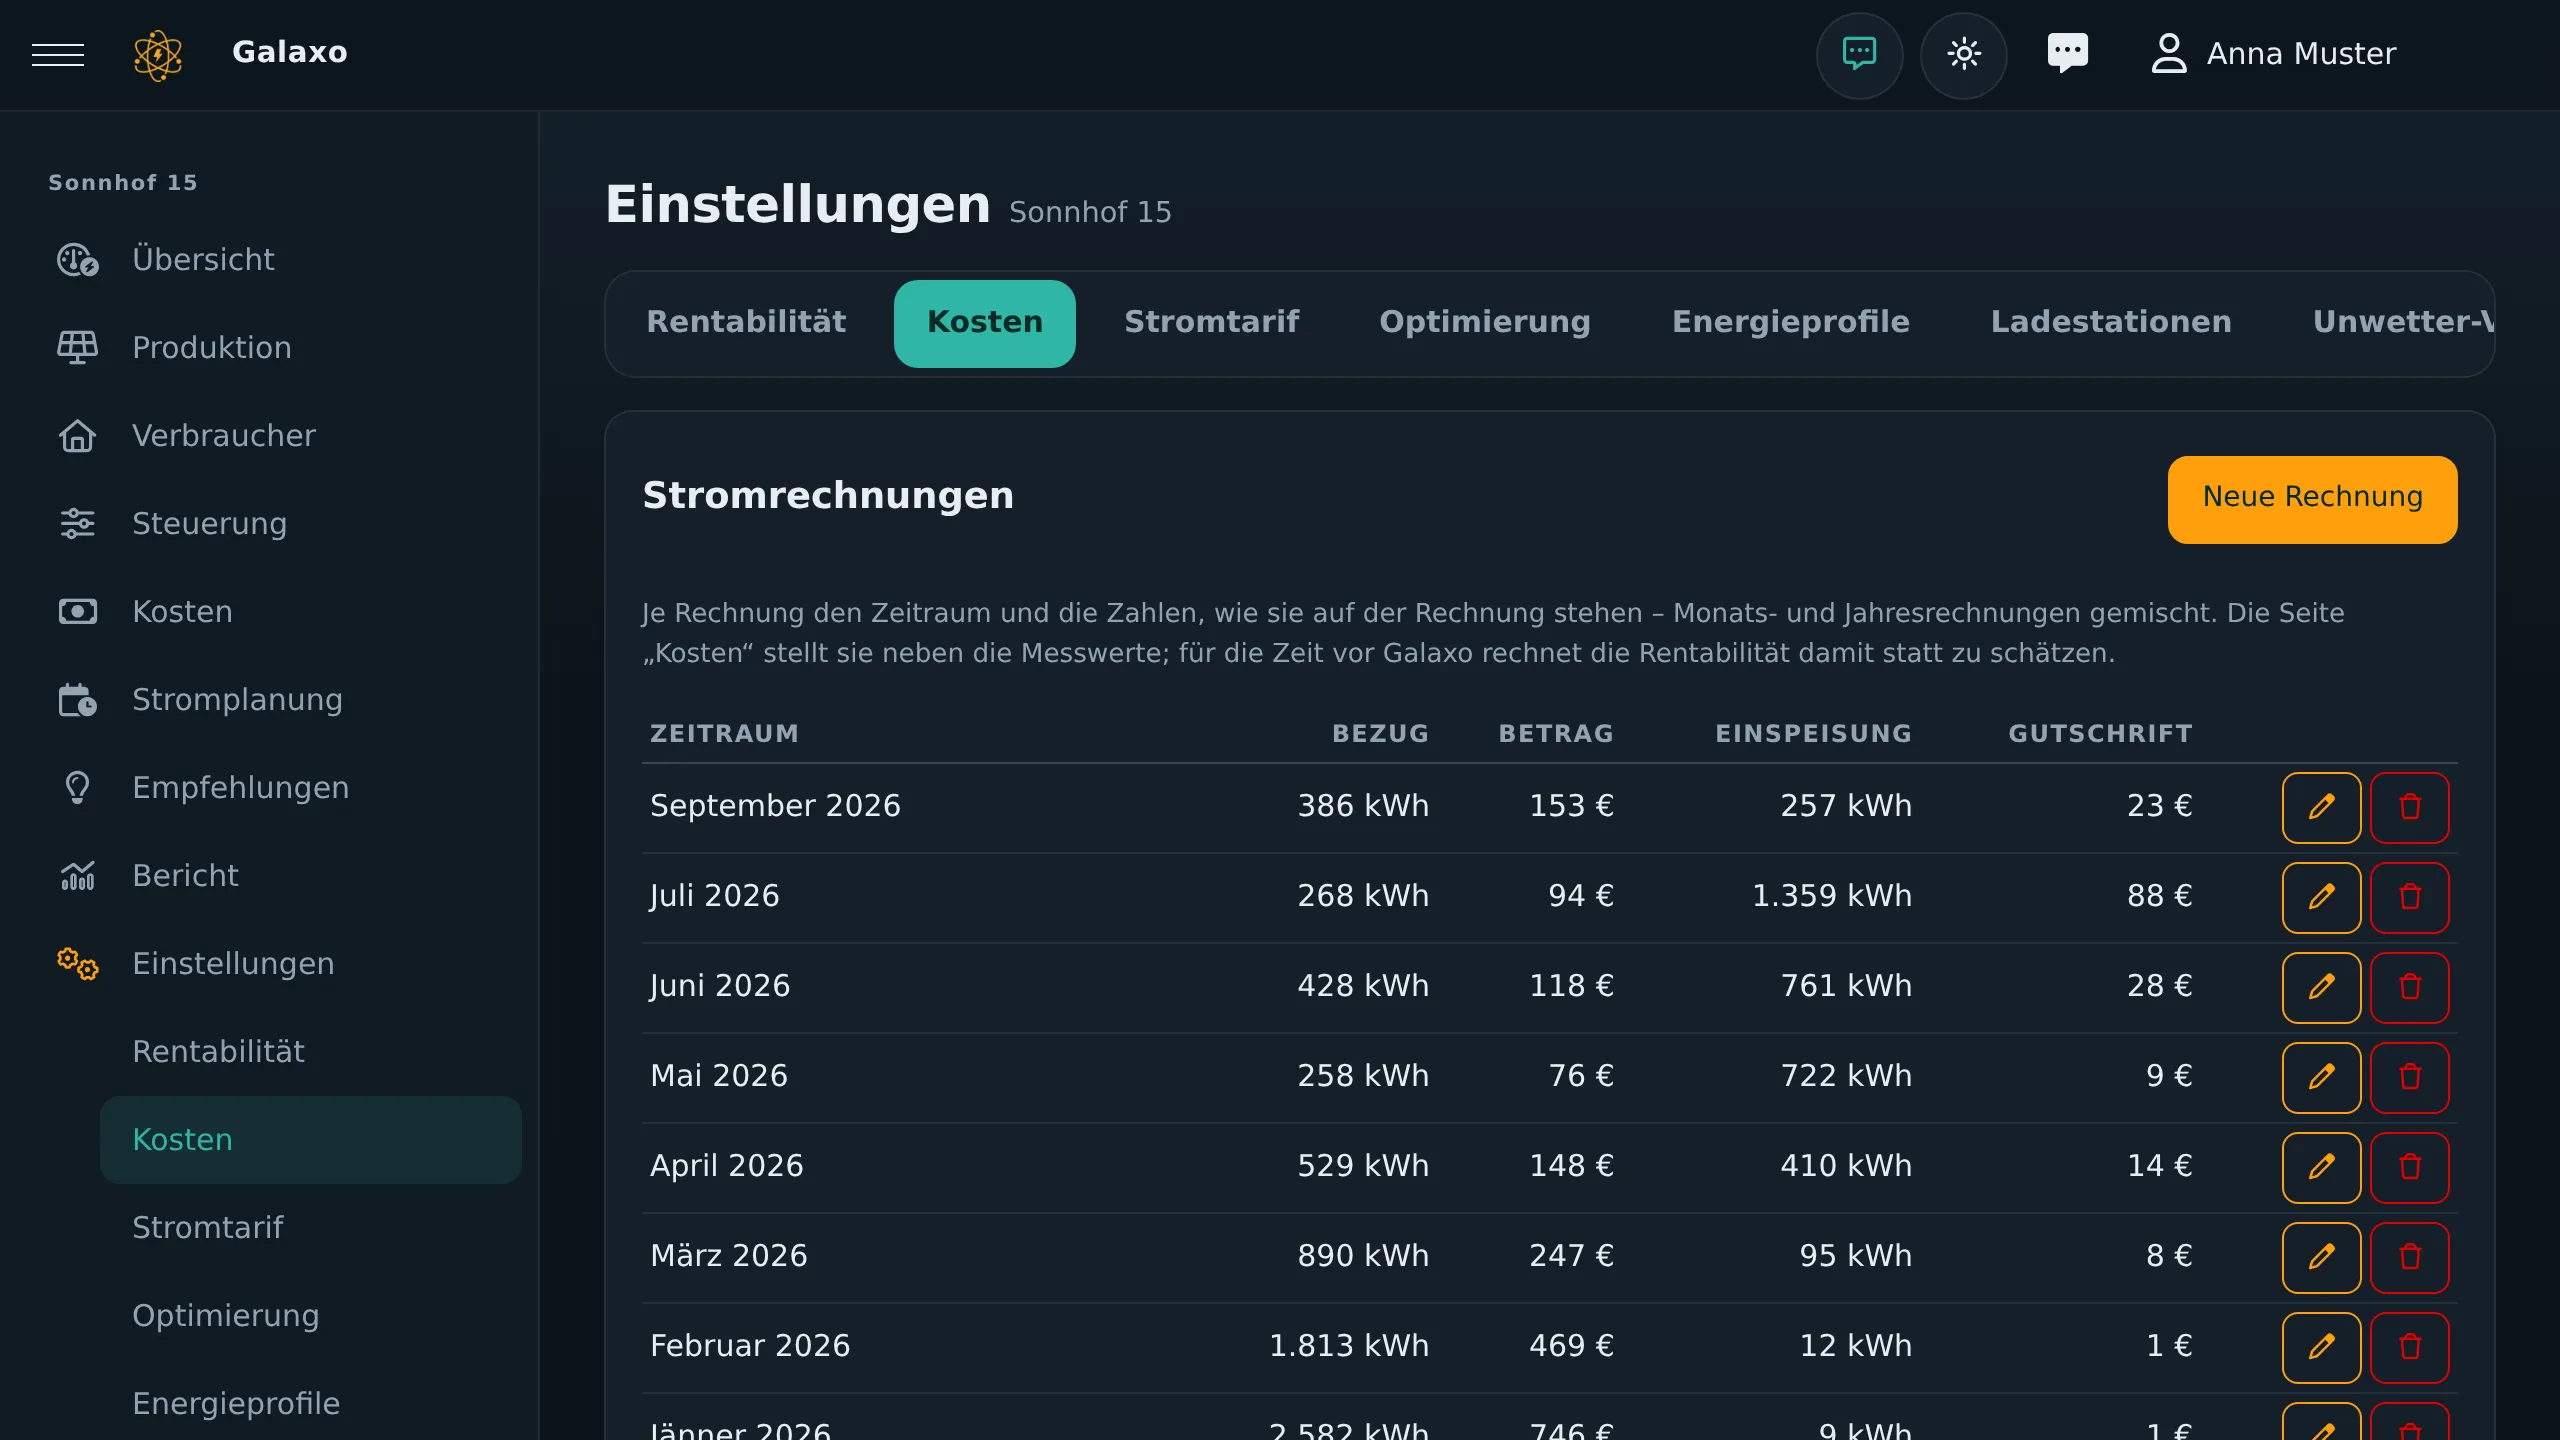Open sidebar sub-item Rentabilität
This screenshot has height=1440, width=2560.
(x=310, y=1051)
